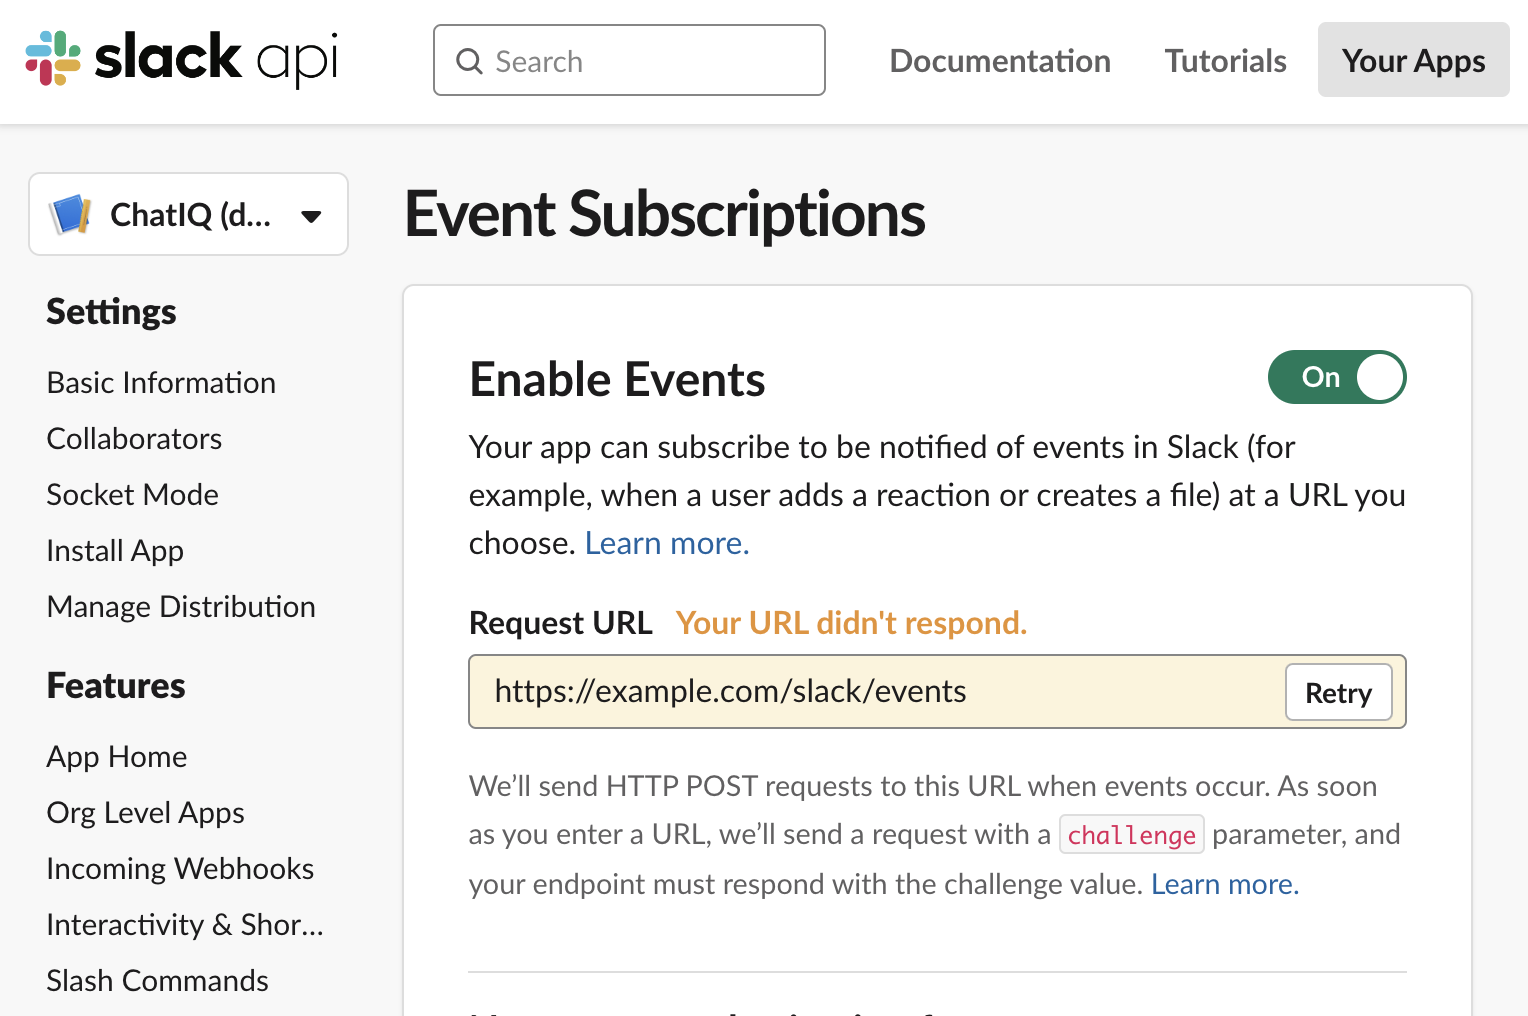The image size is (1528, 1016).
Task: Click the Event Subscriptions heading
Action: (665, 214)
